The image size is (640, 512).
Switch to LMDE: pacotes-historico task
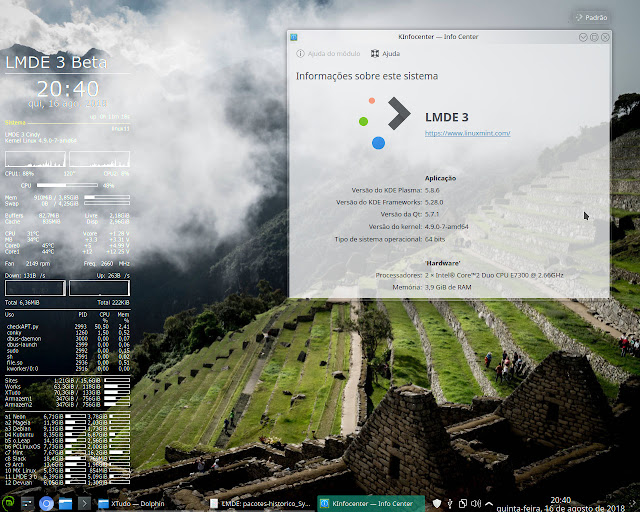click(x=260, y=504)
